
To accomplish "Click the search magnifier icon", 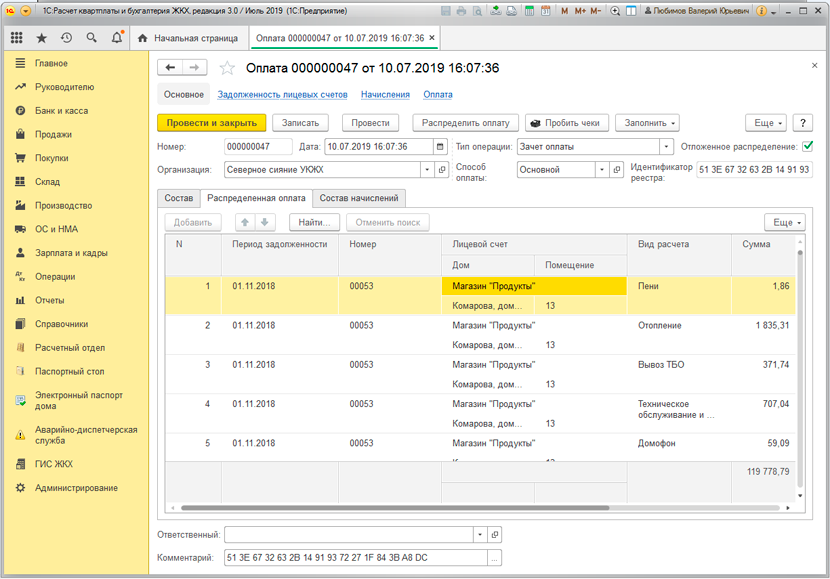I will coord(92,38).
